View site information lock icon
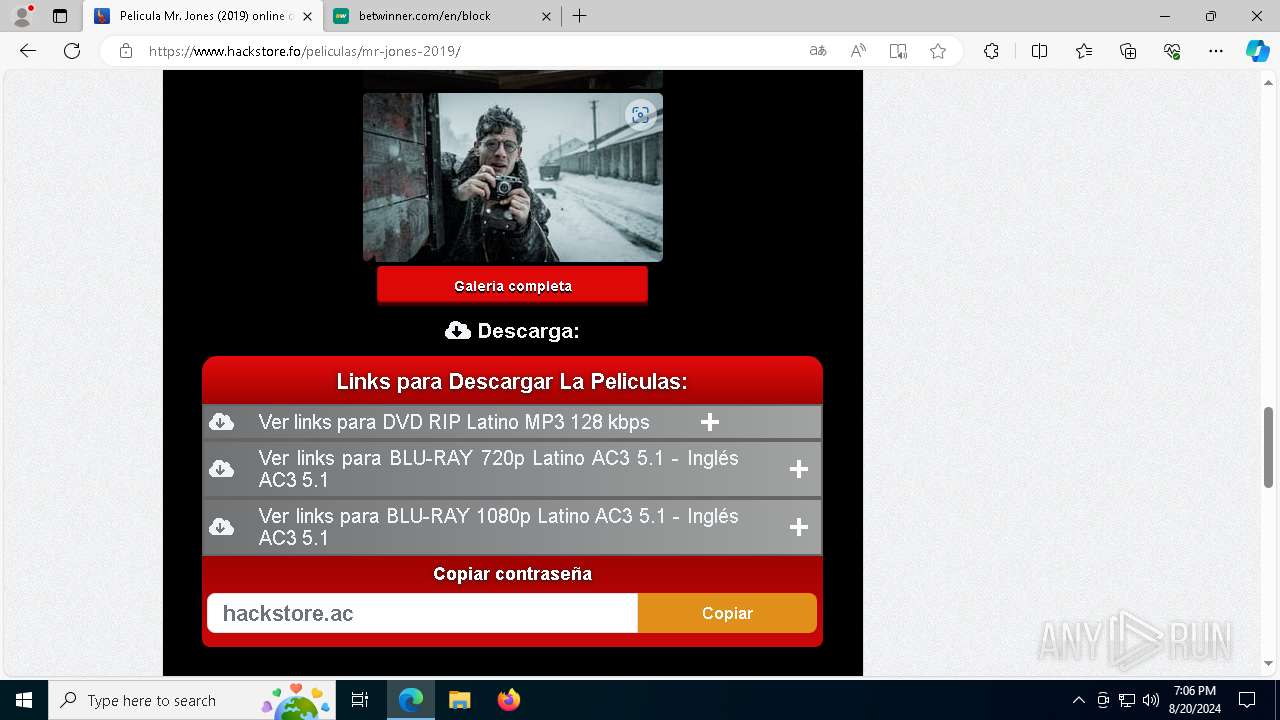This screenshot has height=720, width=1280. pos(126,51)
